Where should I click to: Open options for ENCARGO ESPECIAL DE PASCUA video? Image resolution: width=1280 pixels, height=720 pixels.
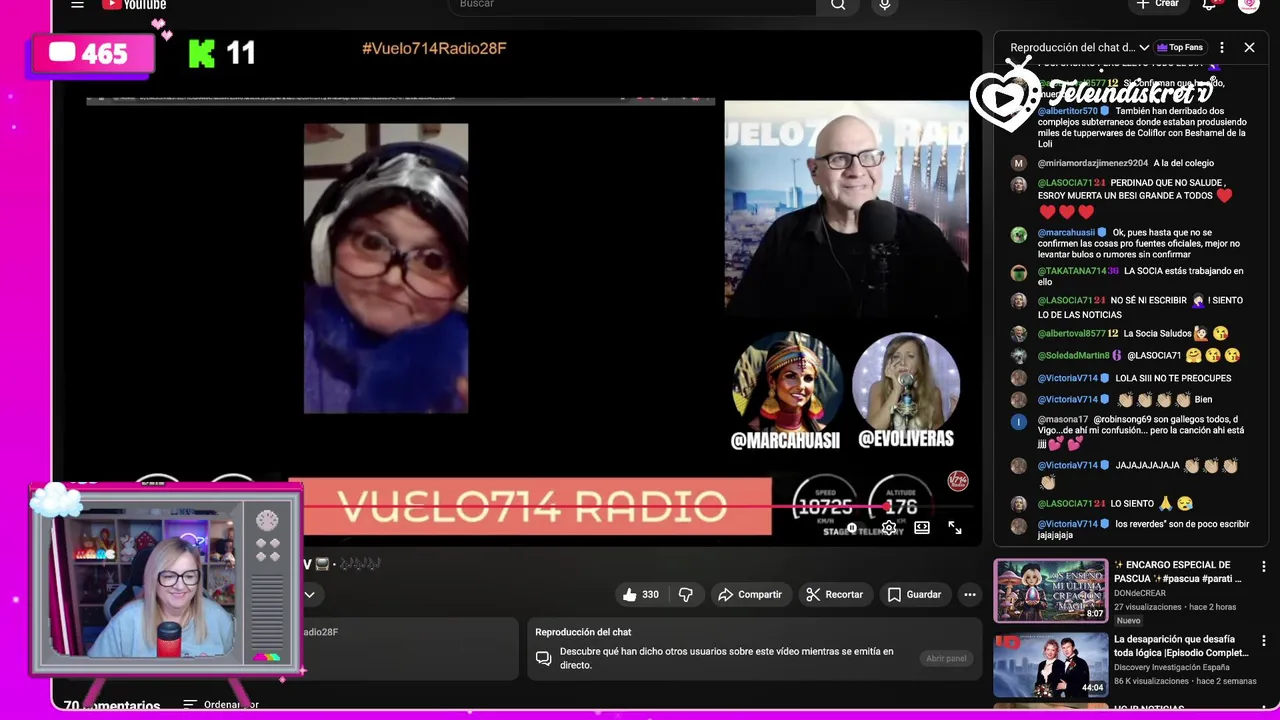pos(1263,566)
